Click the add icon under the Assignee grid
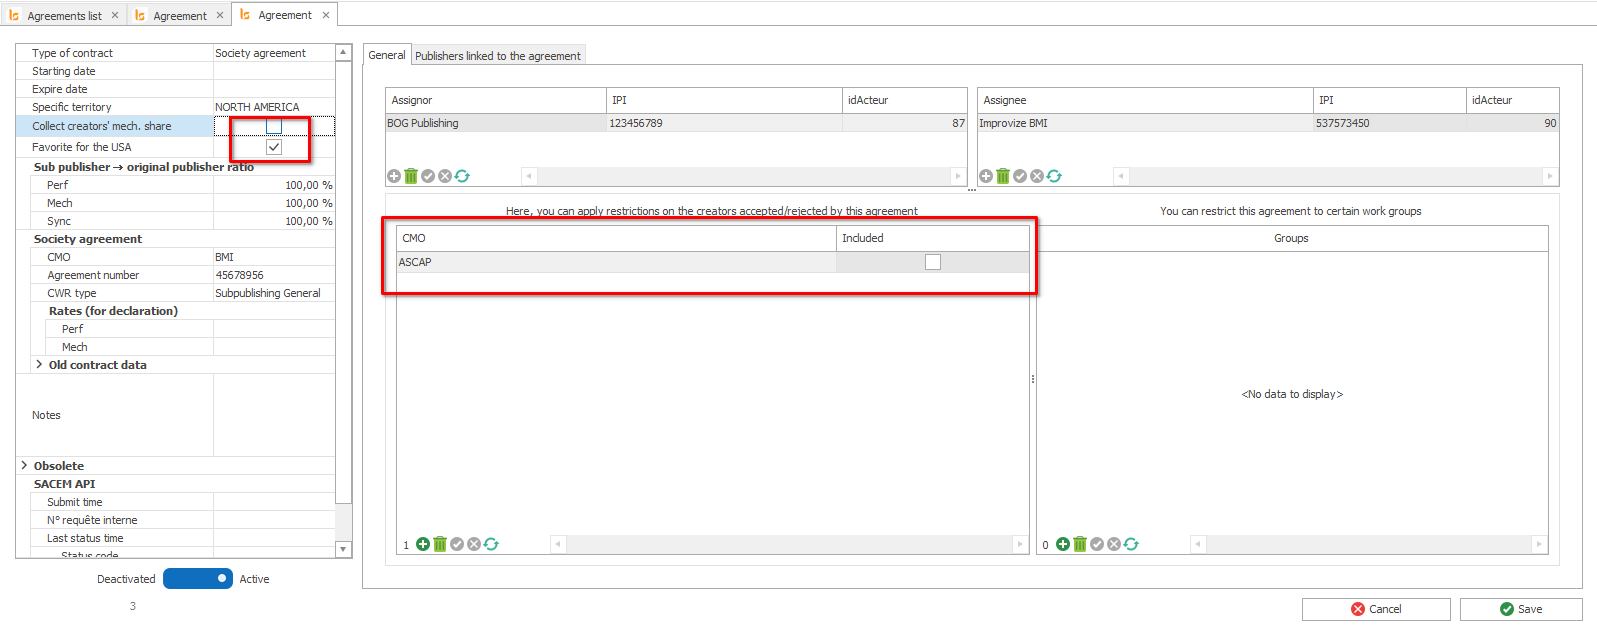 point(986,176)
